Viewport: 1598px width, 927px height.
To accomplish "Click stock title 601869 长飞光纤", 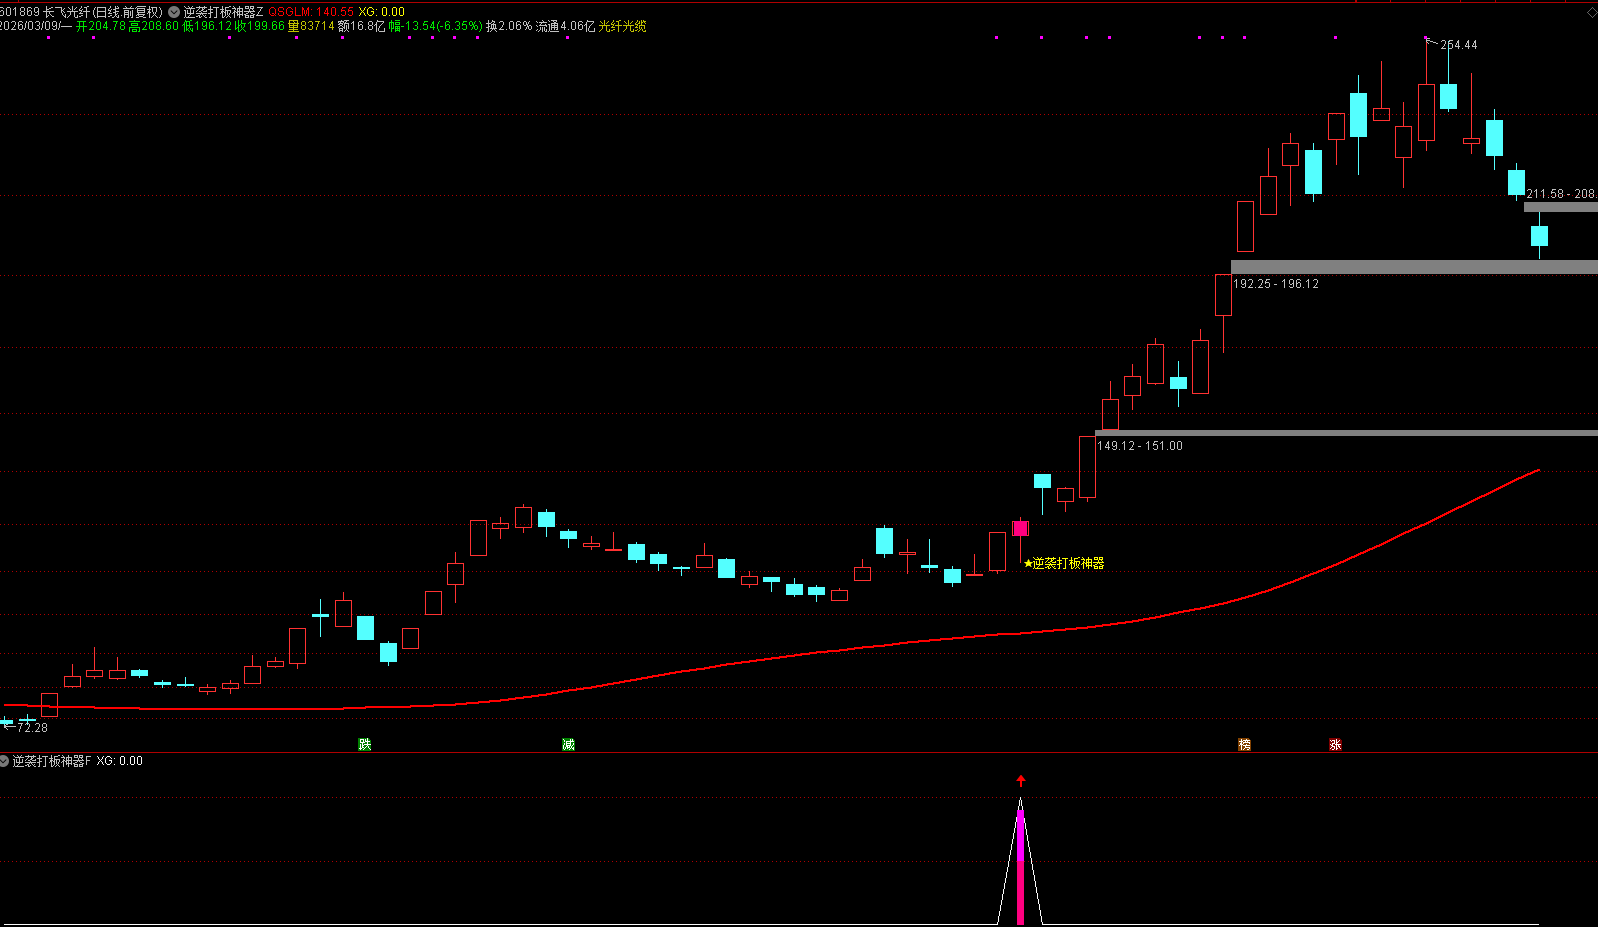I will [45, 12].
